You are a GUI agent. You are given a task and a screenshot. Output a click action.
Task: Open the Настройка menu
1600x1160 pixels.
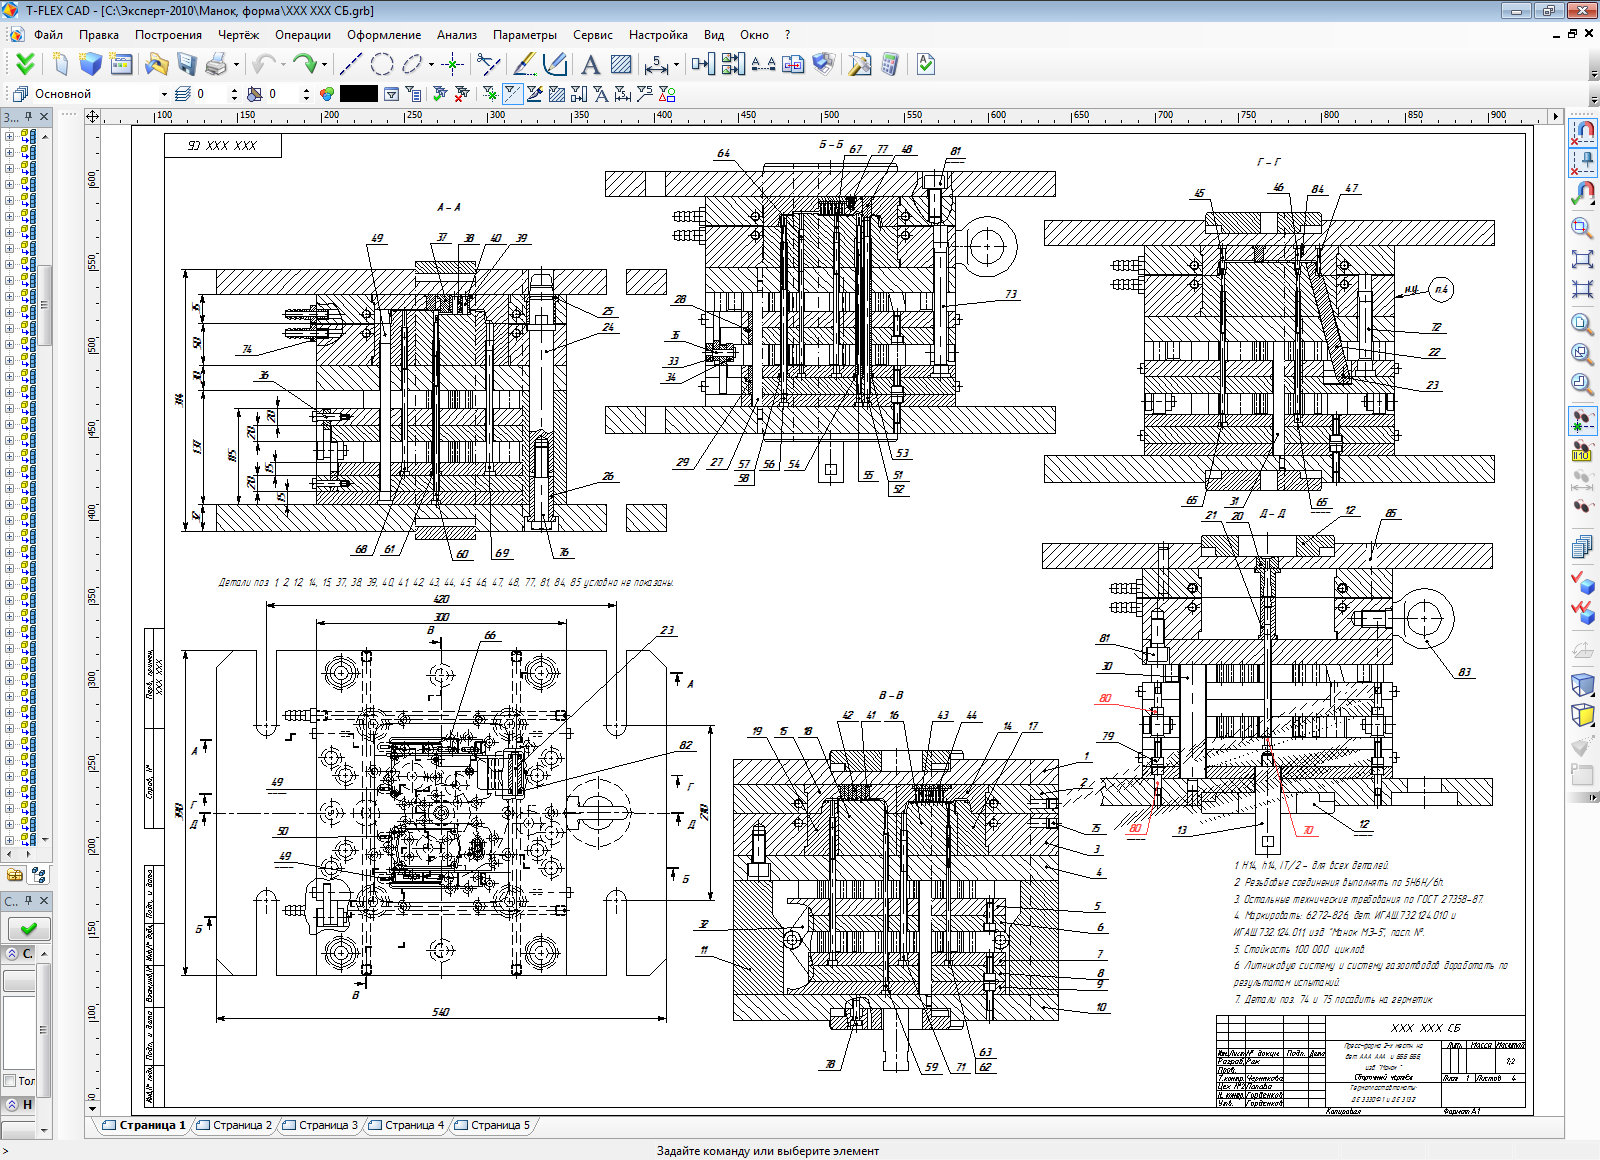pos(658,34)
